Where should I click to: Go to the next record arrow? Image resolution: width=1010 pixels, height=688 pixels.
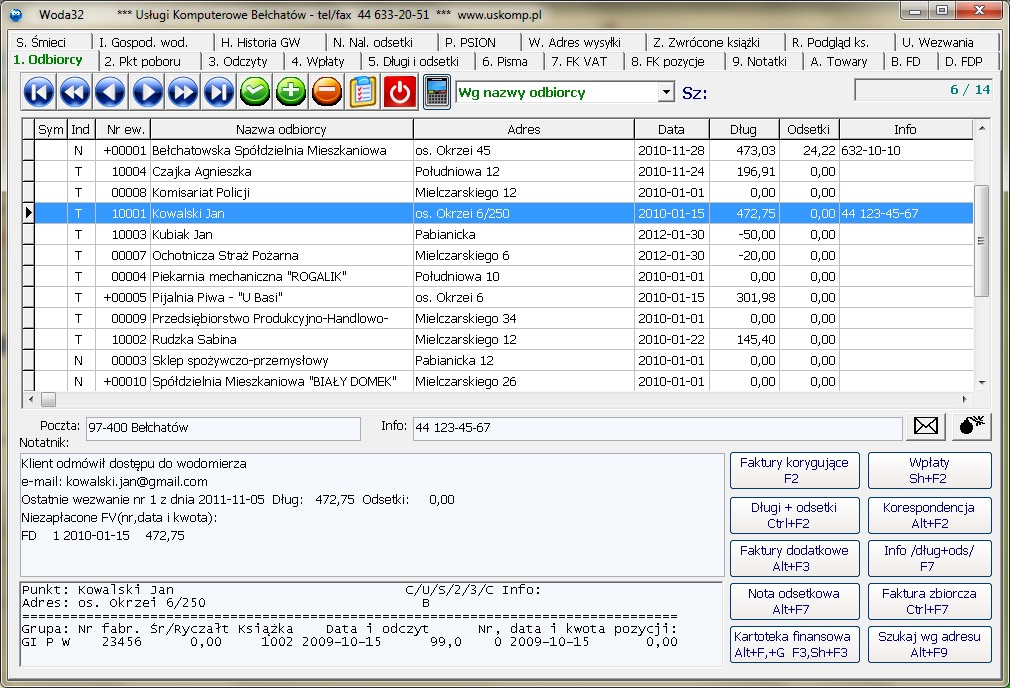coord(147,93)
